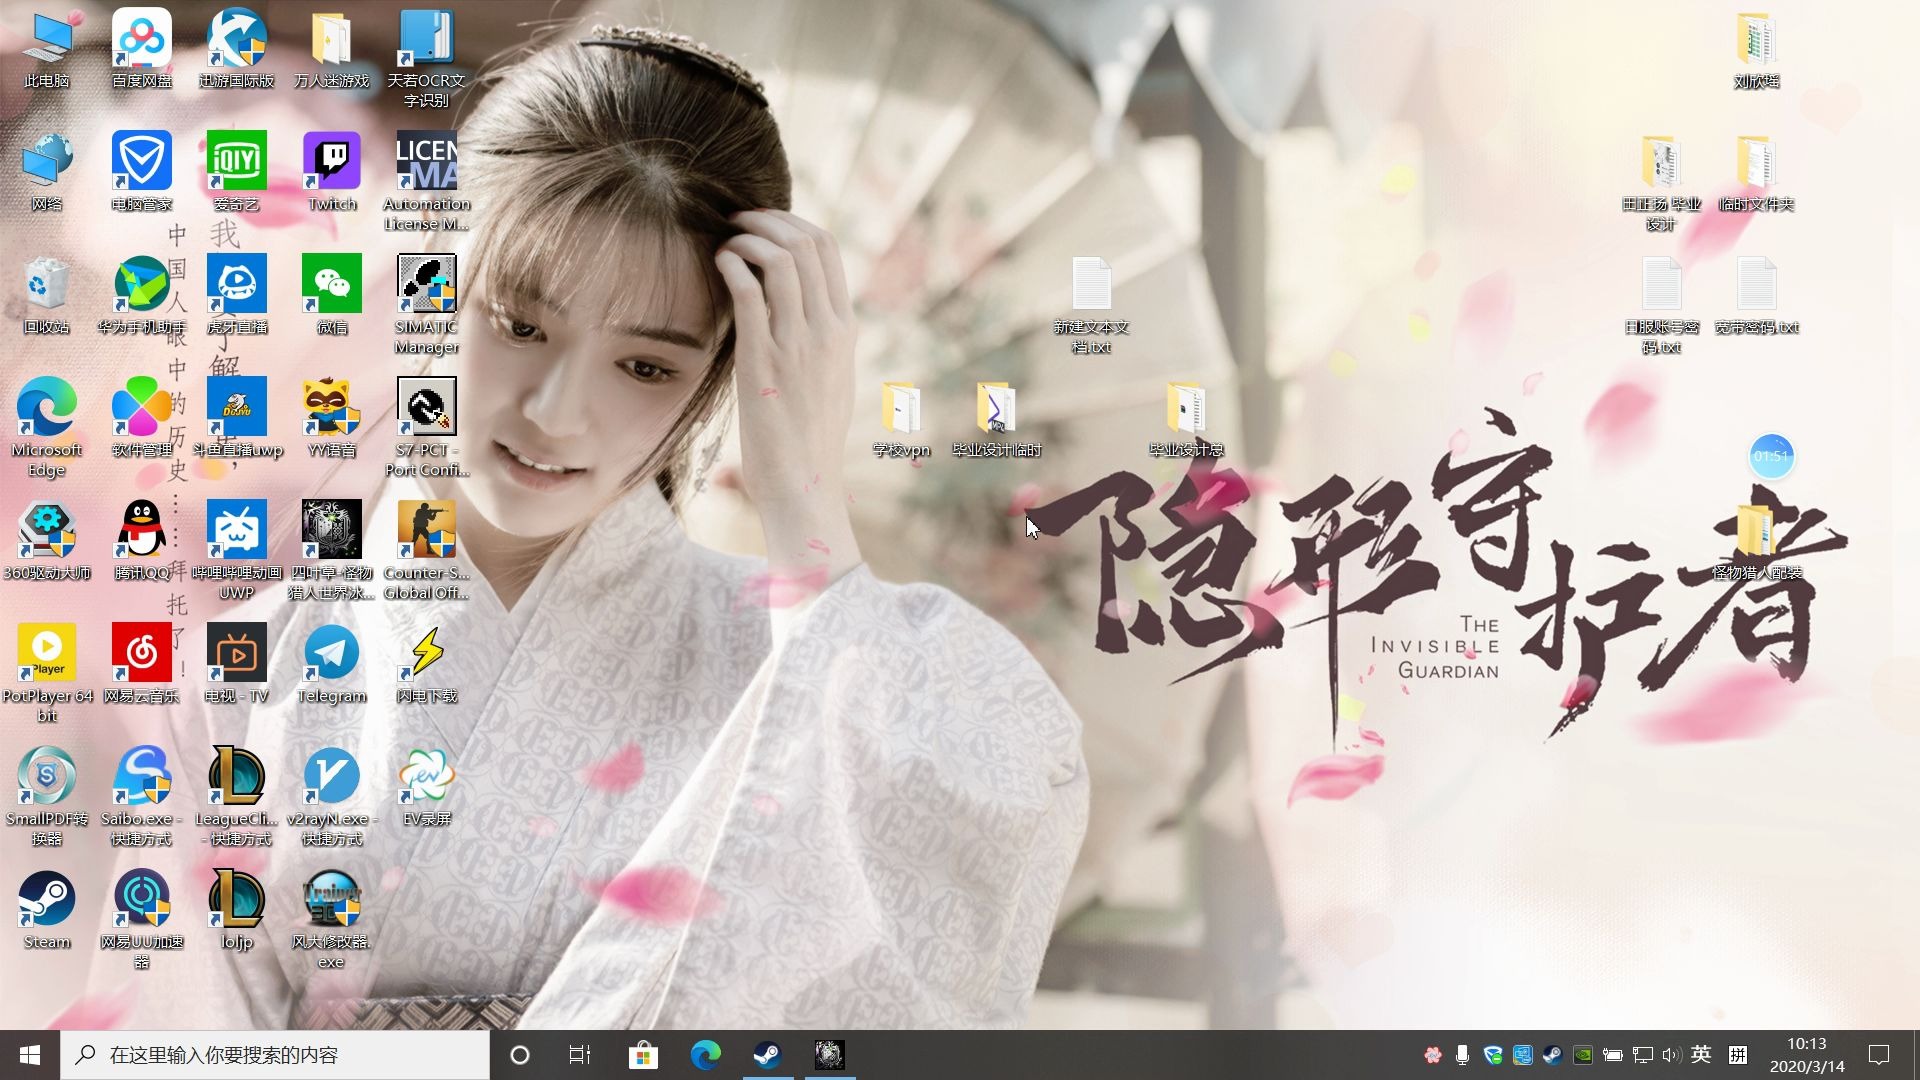Viewport: 1920px width, 1080px height.
Task: Open the notification action center
Action: pyautogui.click(x=1879, y=1055)
